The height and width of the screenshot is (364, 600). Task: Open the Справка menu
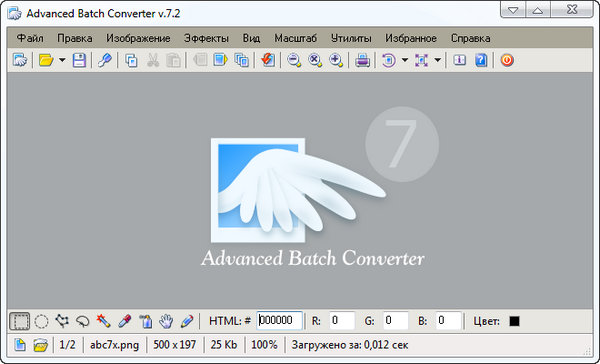click(470, 38)
